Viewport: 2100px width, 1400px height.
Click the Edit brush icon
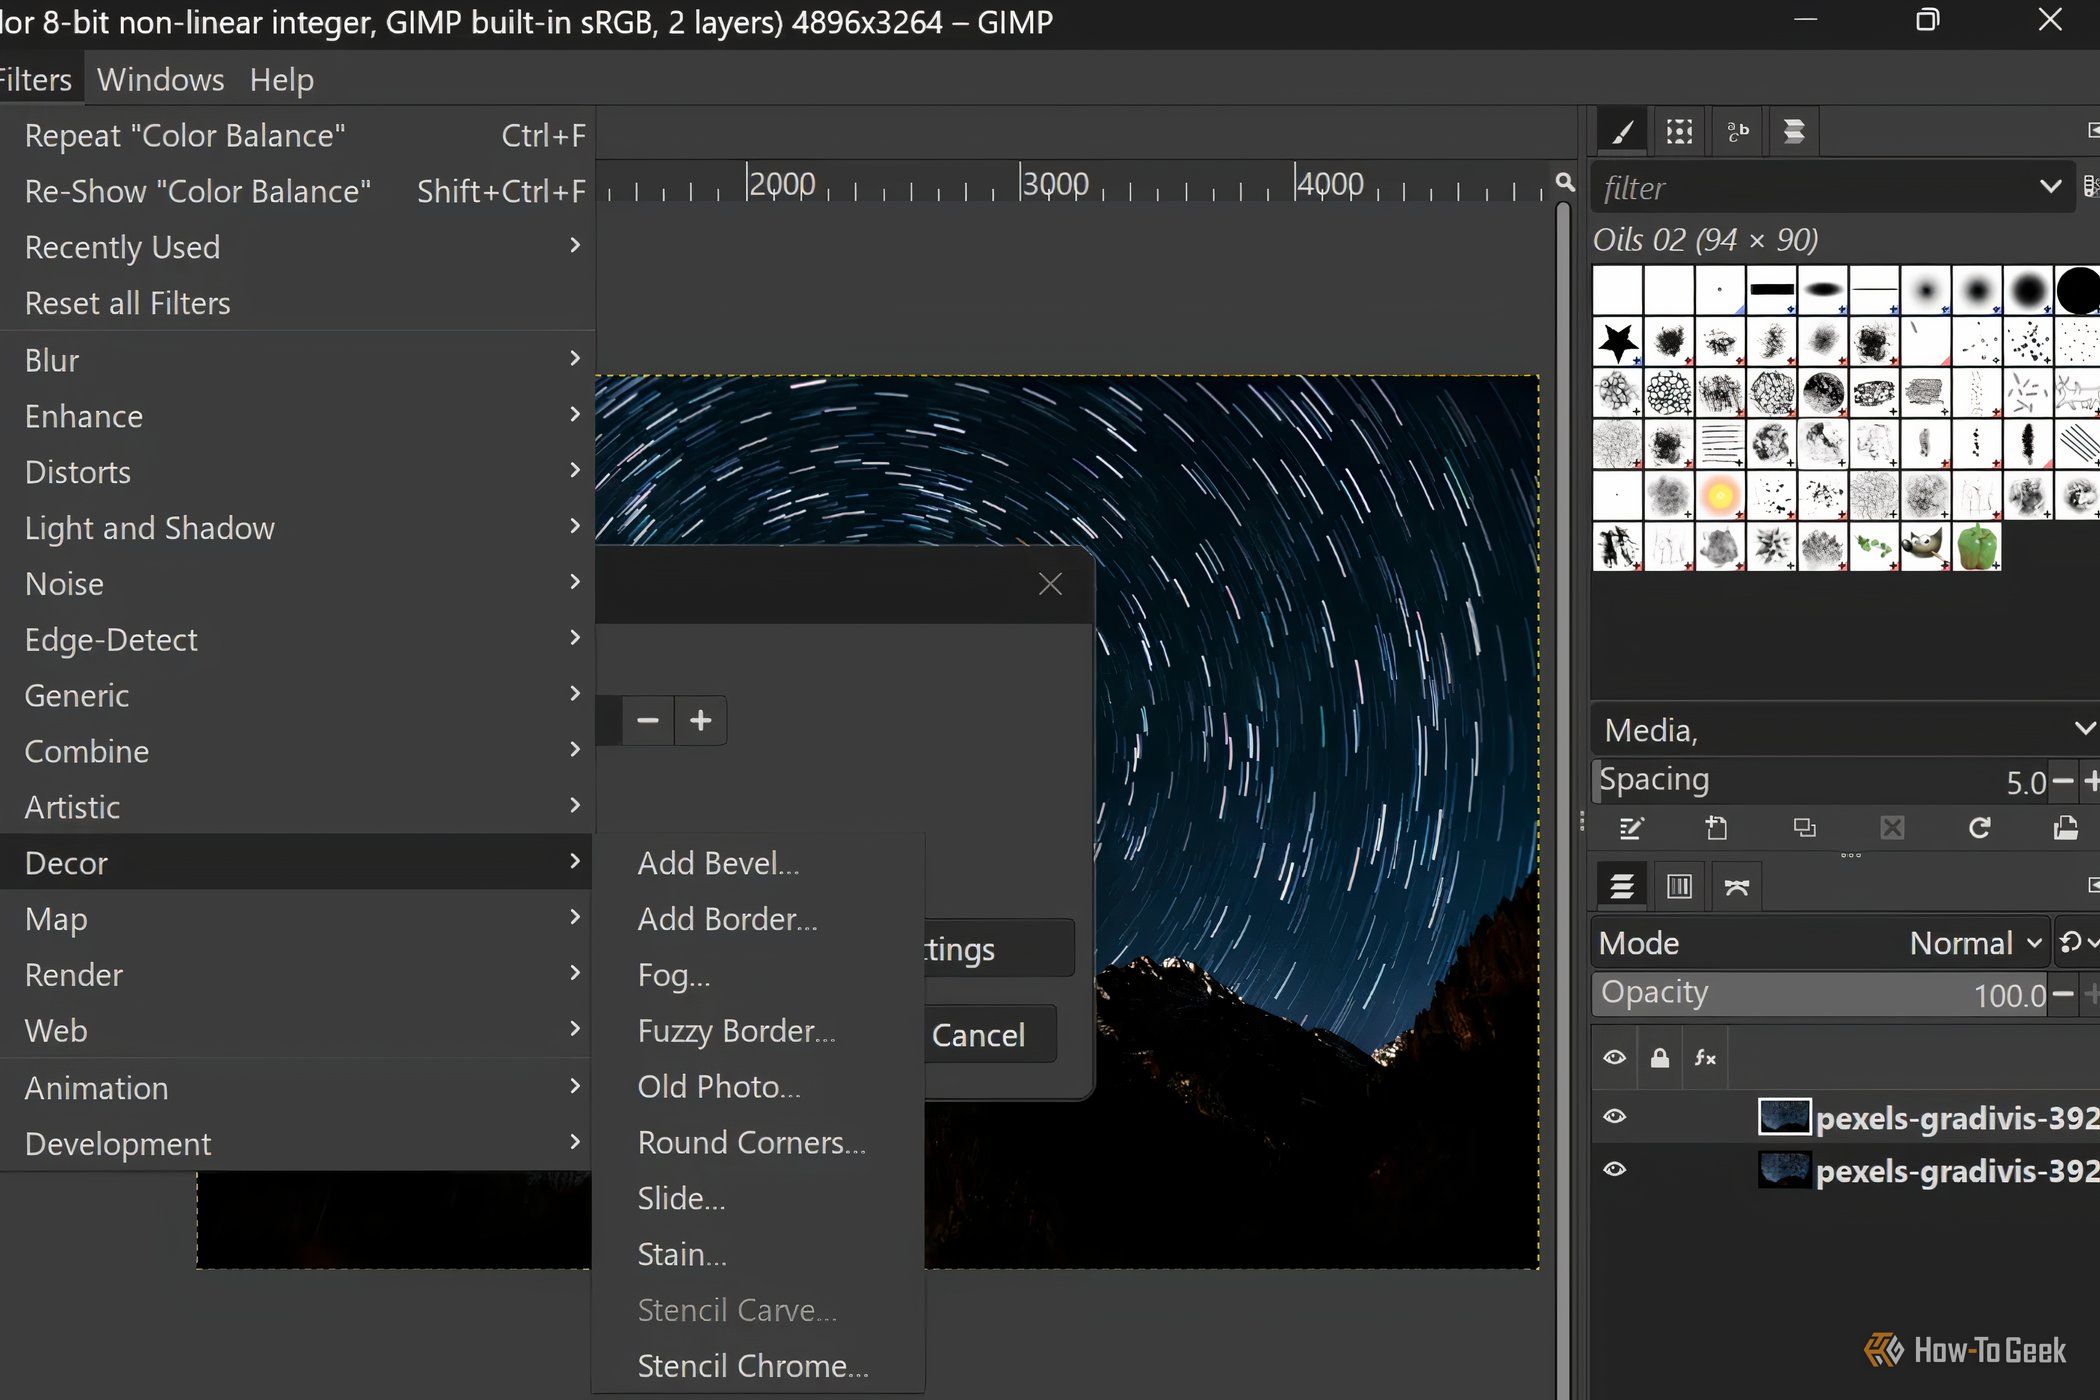pos(1630,828)
